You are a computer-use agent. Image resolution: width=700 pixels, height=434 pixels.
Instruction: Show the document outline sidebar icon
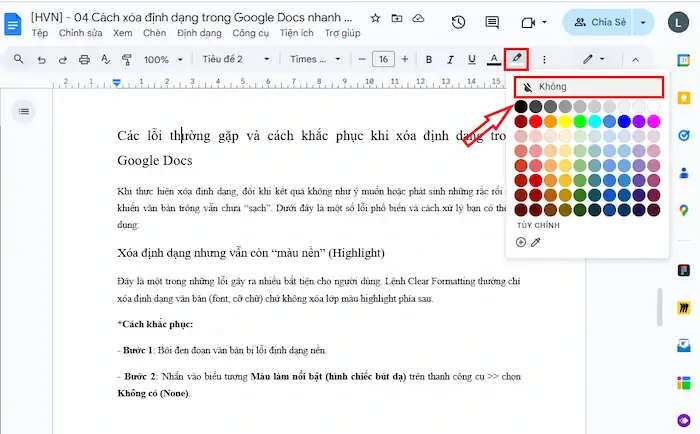tap(24, 110)
